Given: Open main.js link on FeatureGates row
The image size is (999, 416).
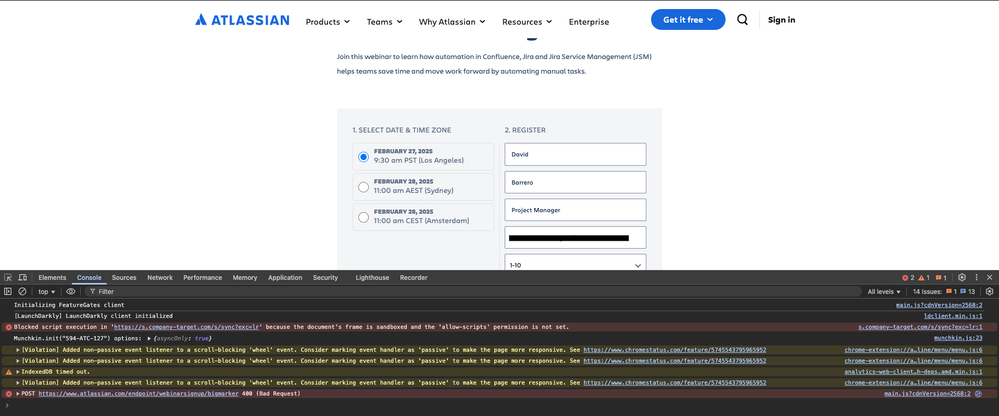Looking at the screenshot, I should [939, 305].
